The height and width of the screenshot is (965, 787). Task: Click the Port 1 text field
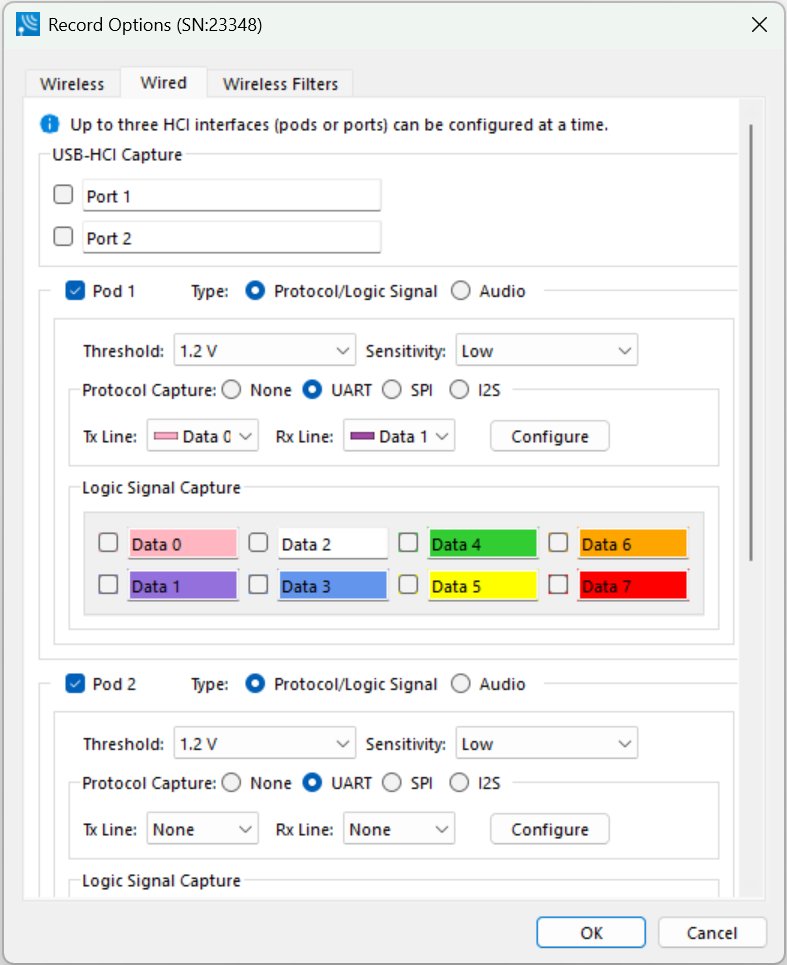pos(232,196)
